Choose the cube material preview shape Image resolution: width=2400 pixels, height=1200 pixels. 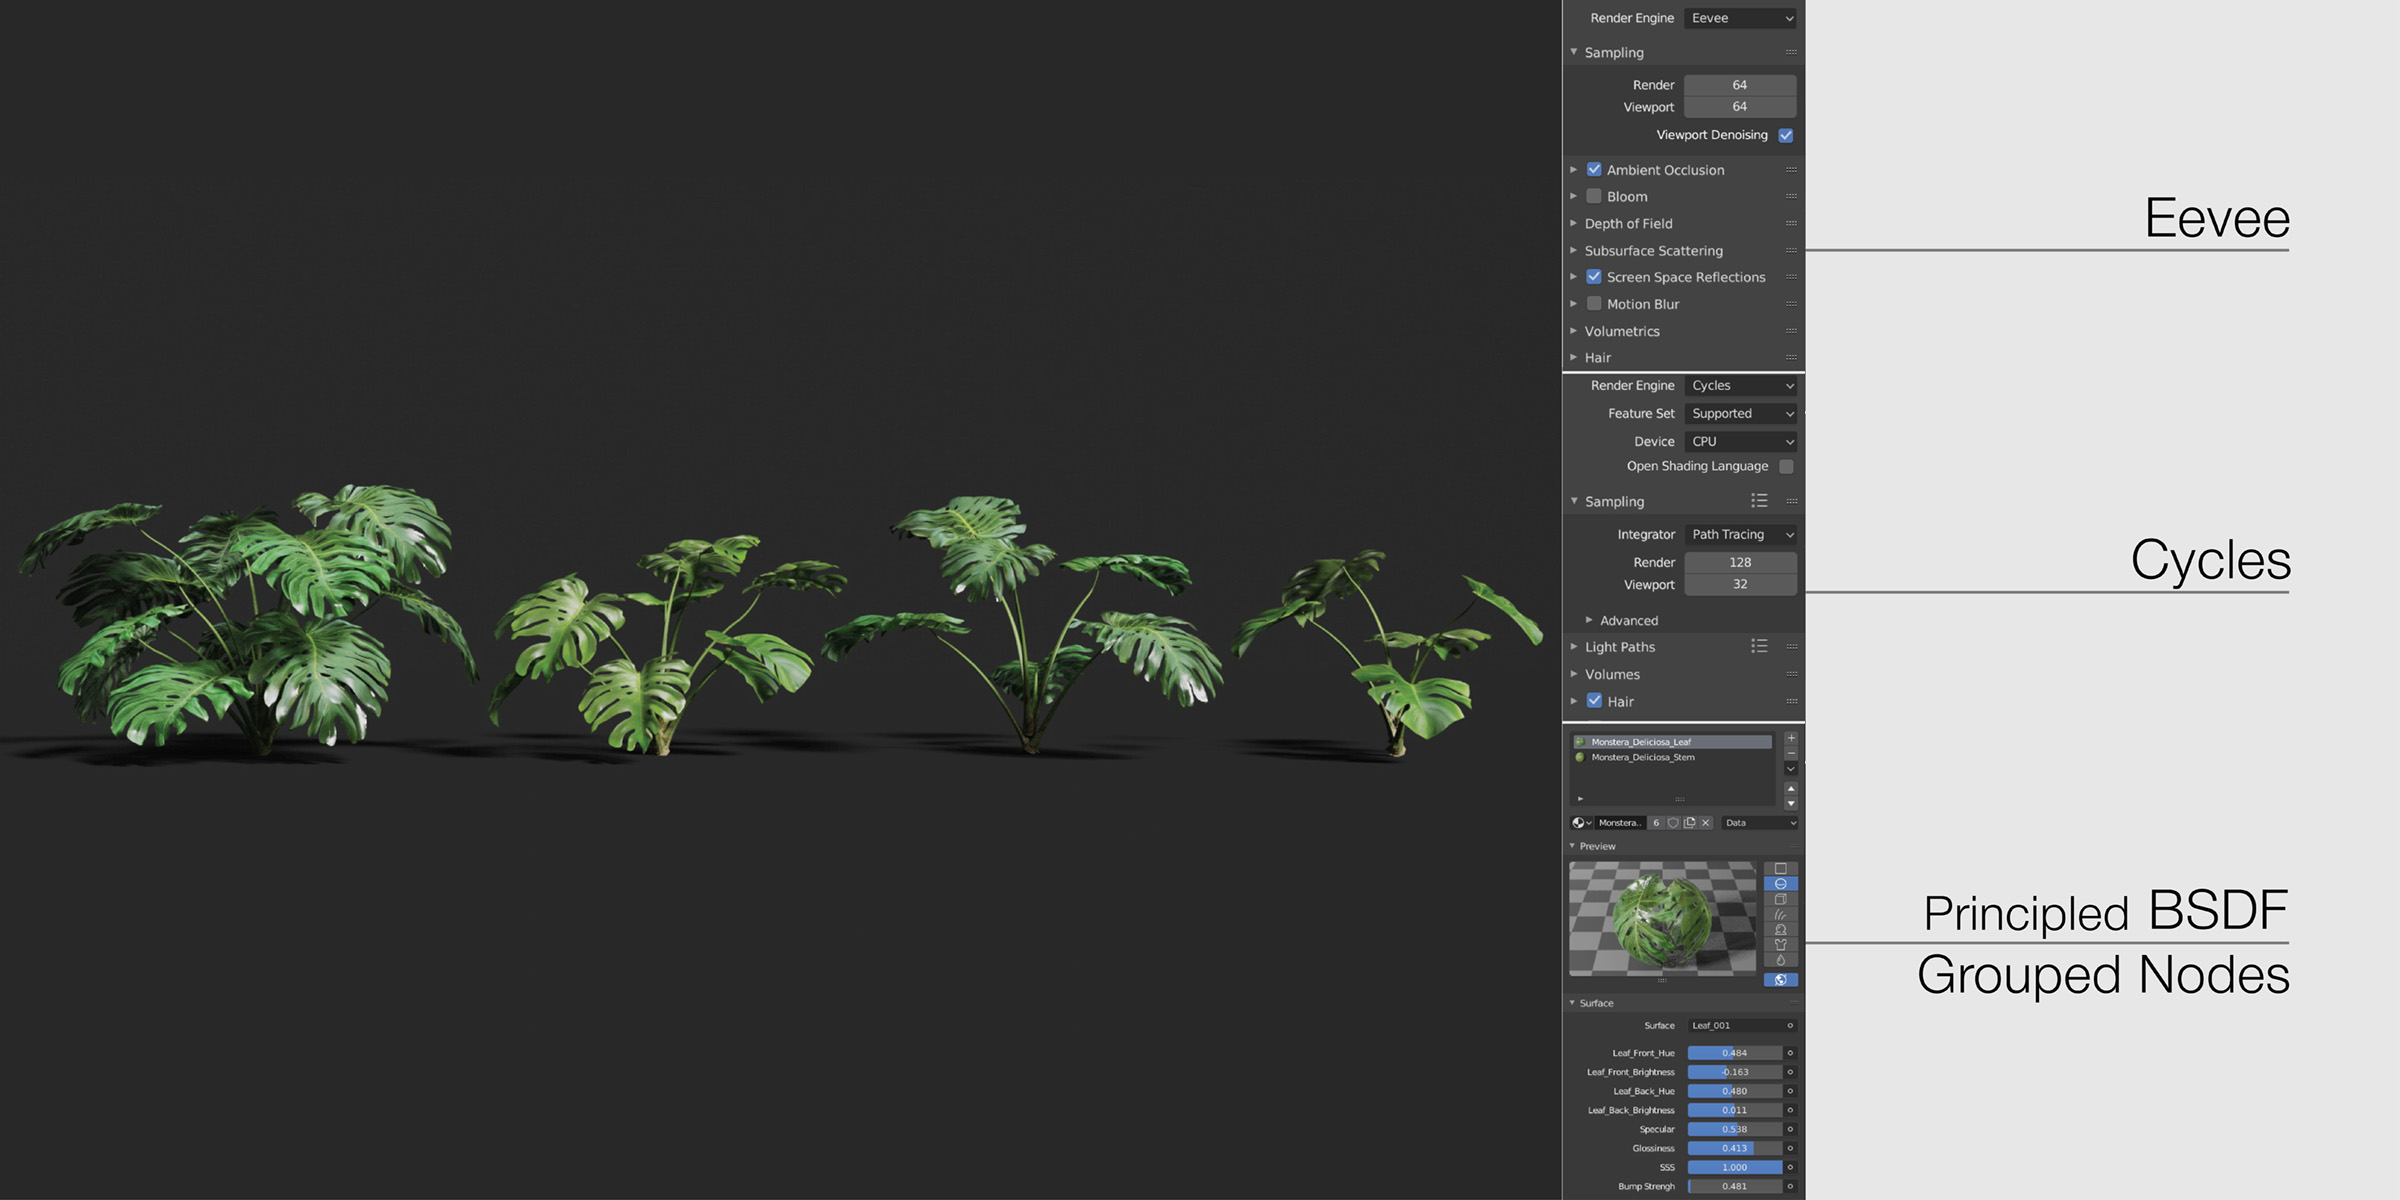pyautogui.click(x=1780, y=899)
